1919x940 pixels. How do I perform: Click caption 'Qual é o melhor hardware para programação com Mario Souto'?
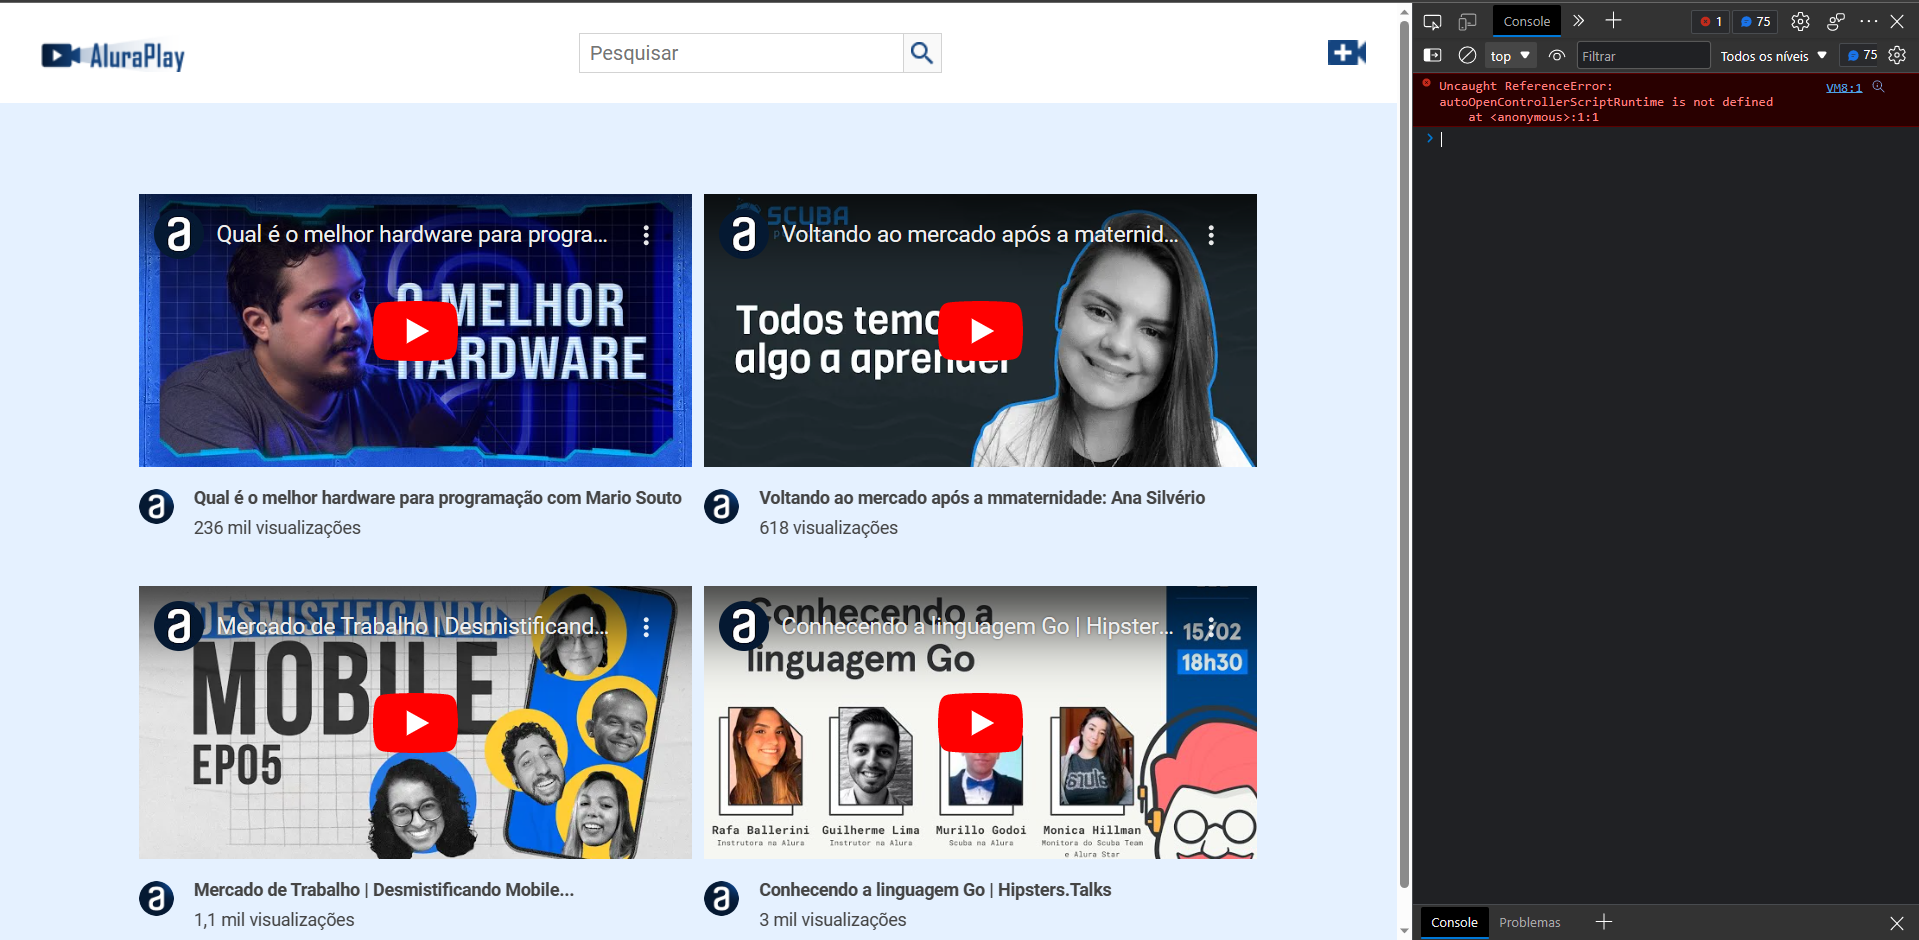[x=437, y=498]
